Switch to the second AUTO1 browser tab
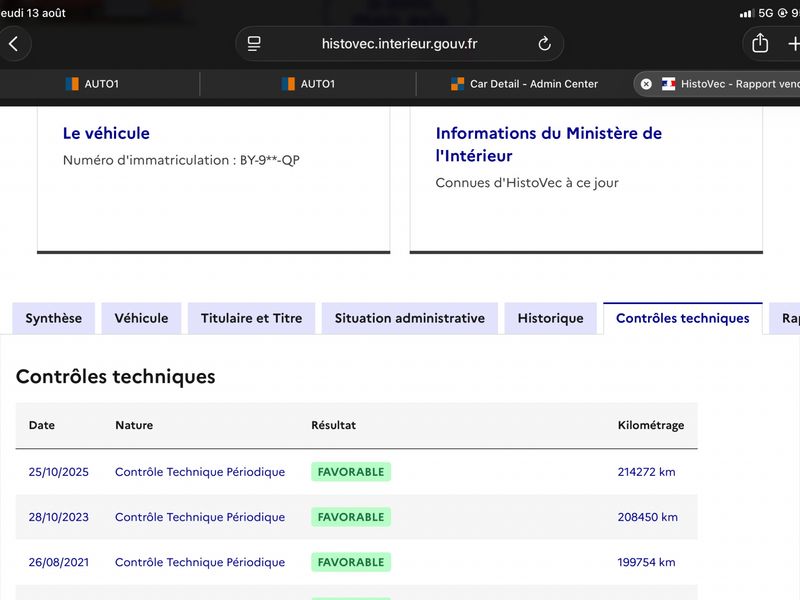Image resolution: width=800 pixels, height=600 pixels. tap(308, 84)
